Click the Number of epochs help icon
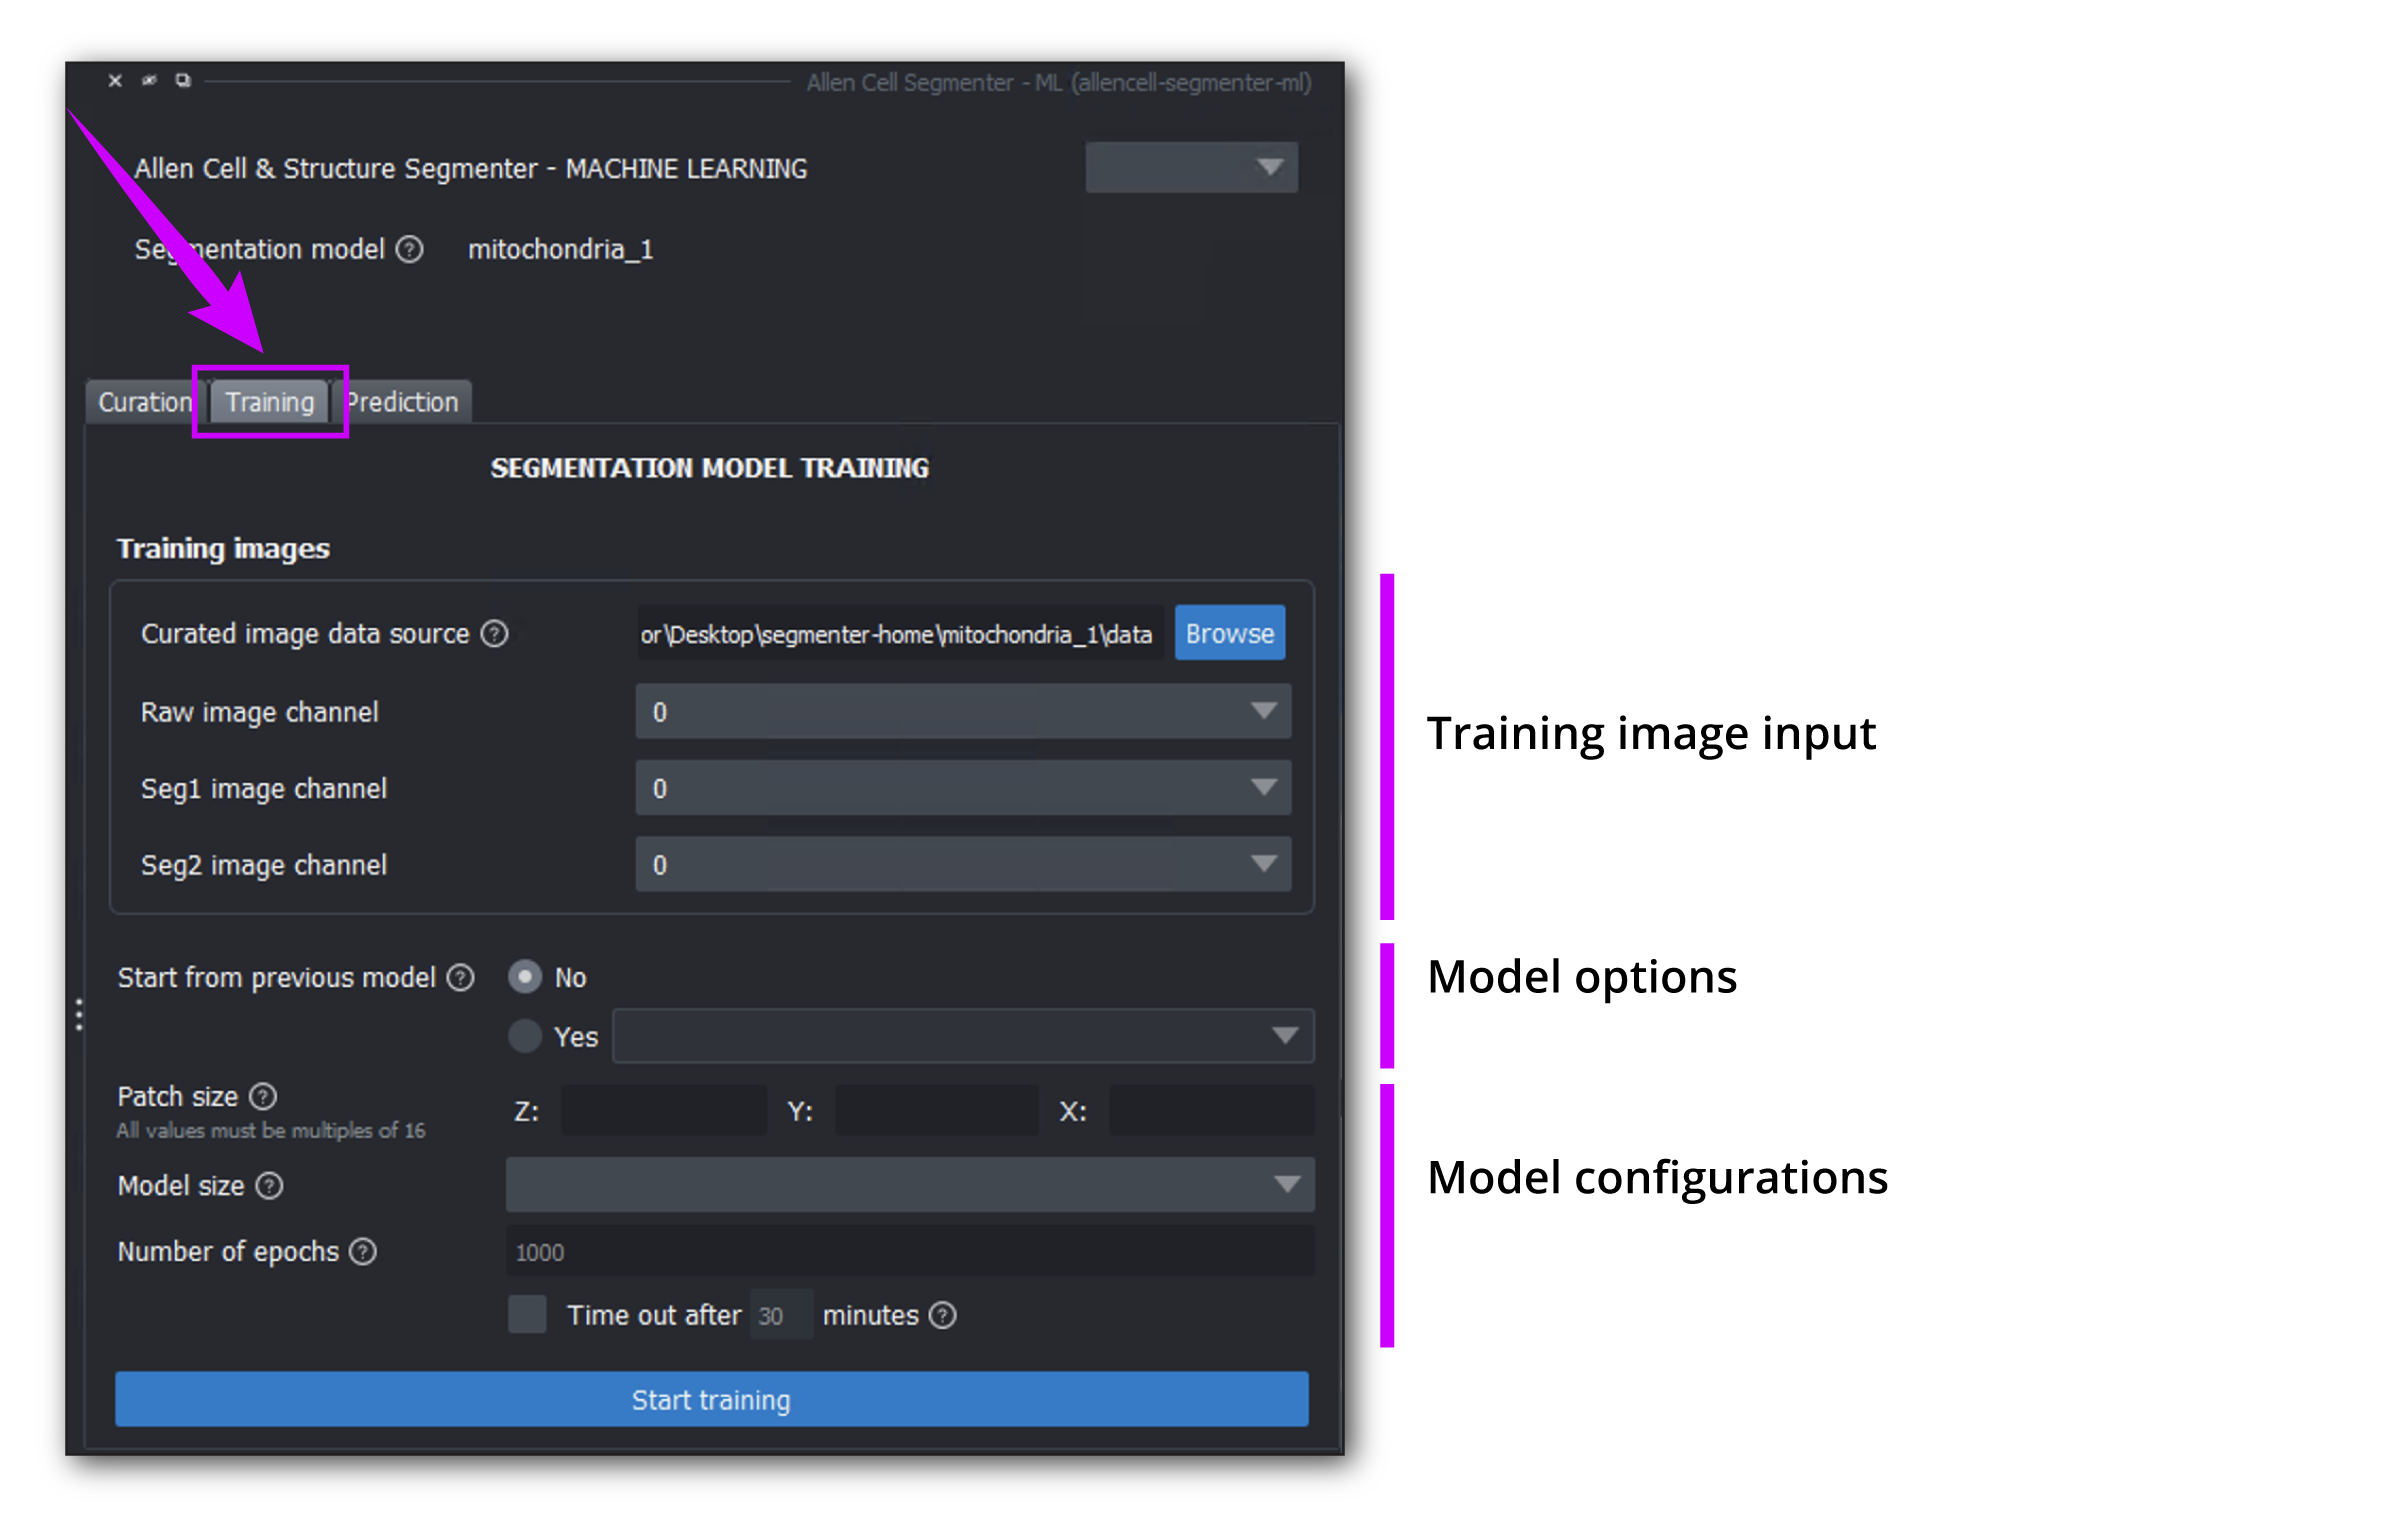Viewport: 2400px width, 1513px height. click(363, 1251)
